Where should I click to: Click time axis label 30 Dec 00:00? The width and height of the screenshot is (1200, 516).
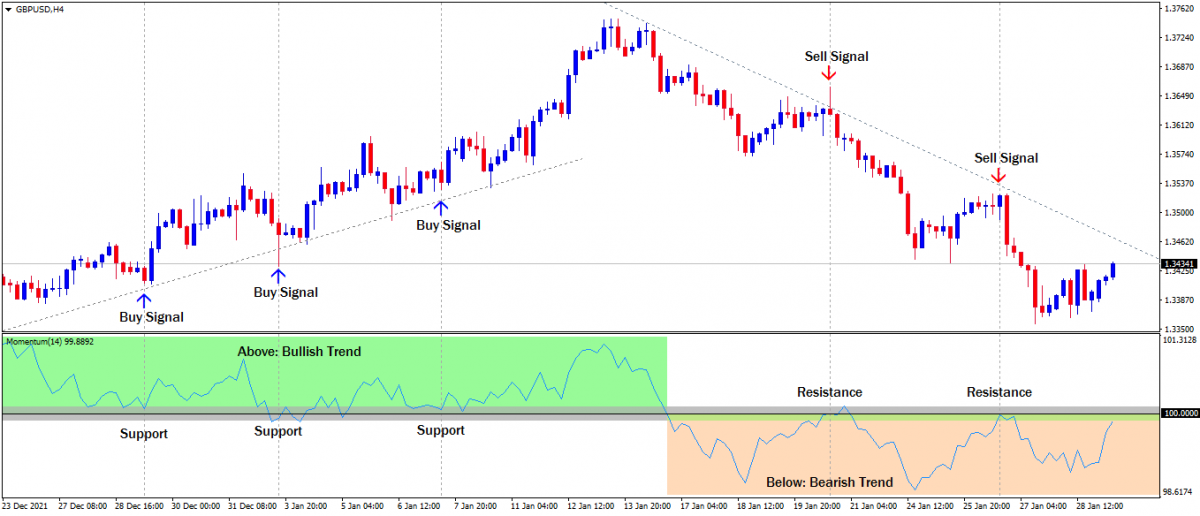[x=198, y=506]
